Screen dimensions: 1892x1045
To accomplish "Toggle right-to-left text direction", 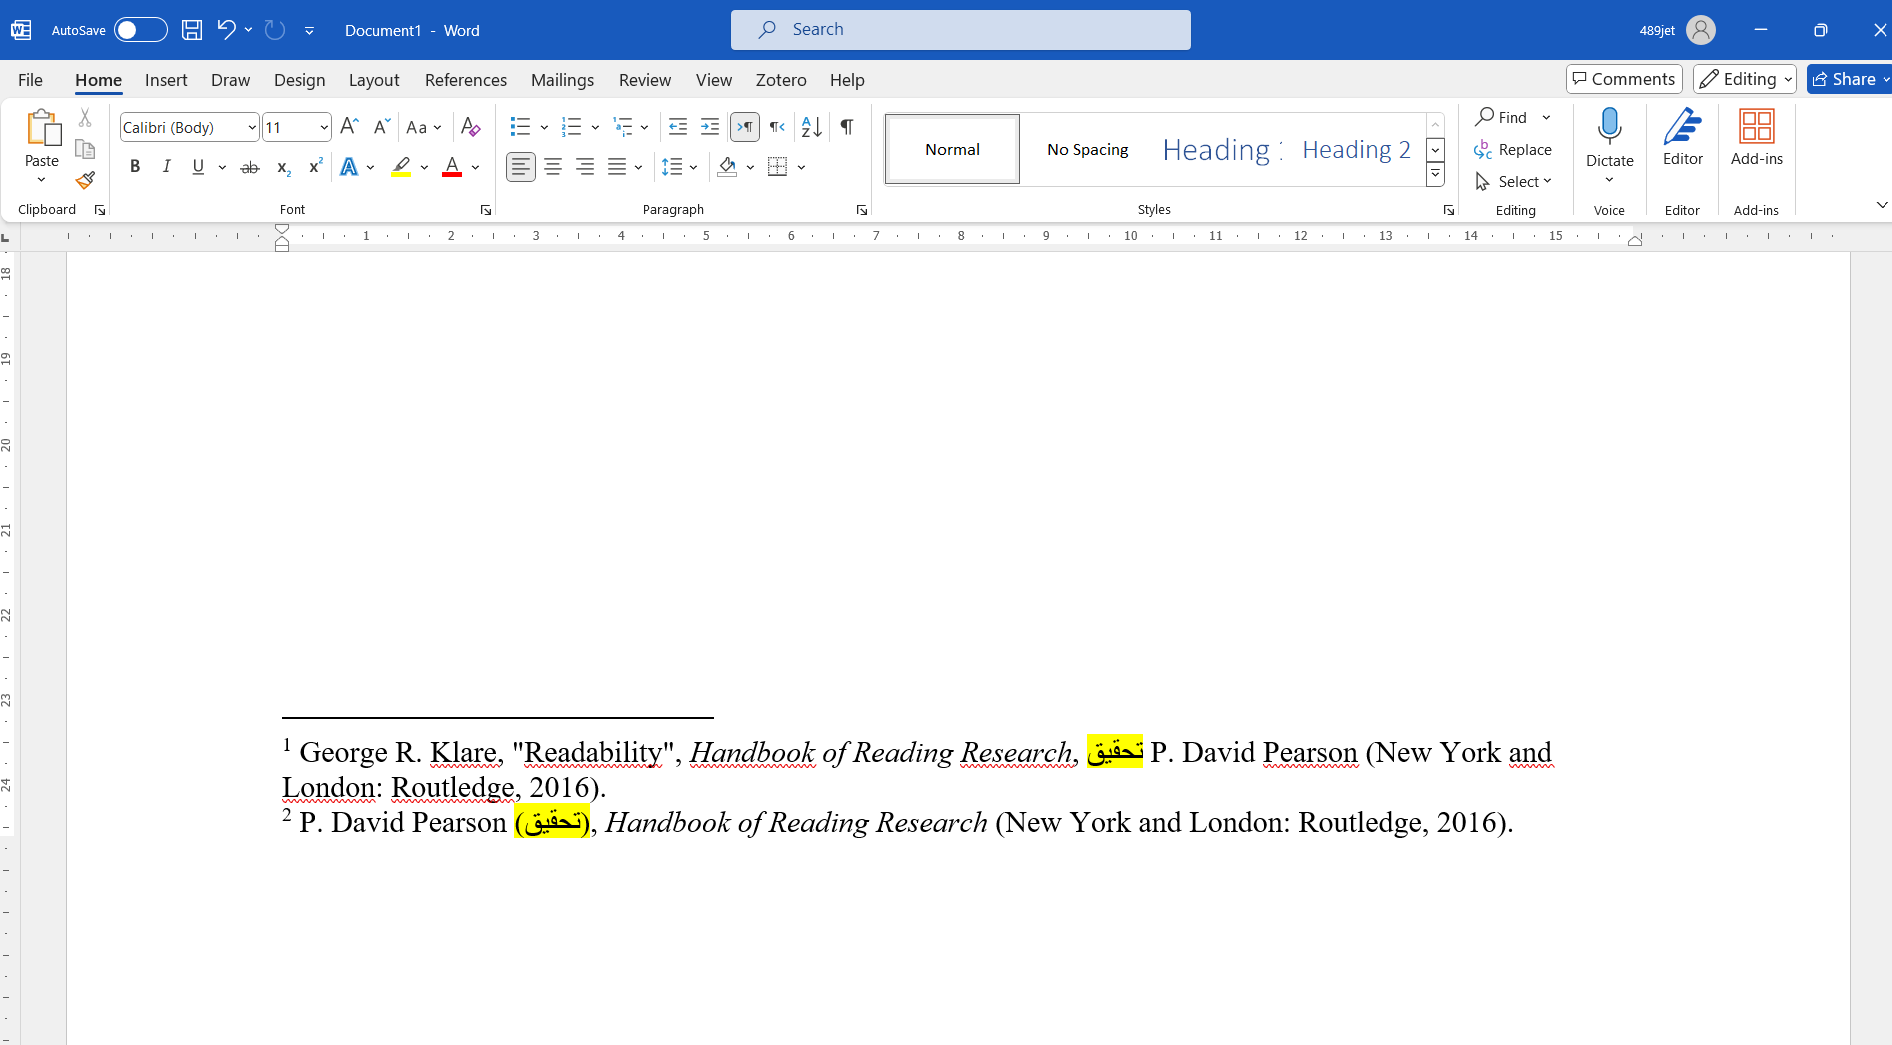I will coord(777,126).
